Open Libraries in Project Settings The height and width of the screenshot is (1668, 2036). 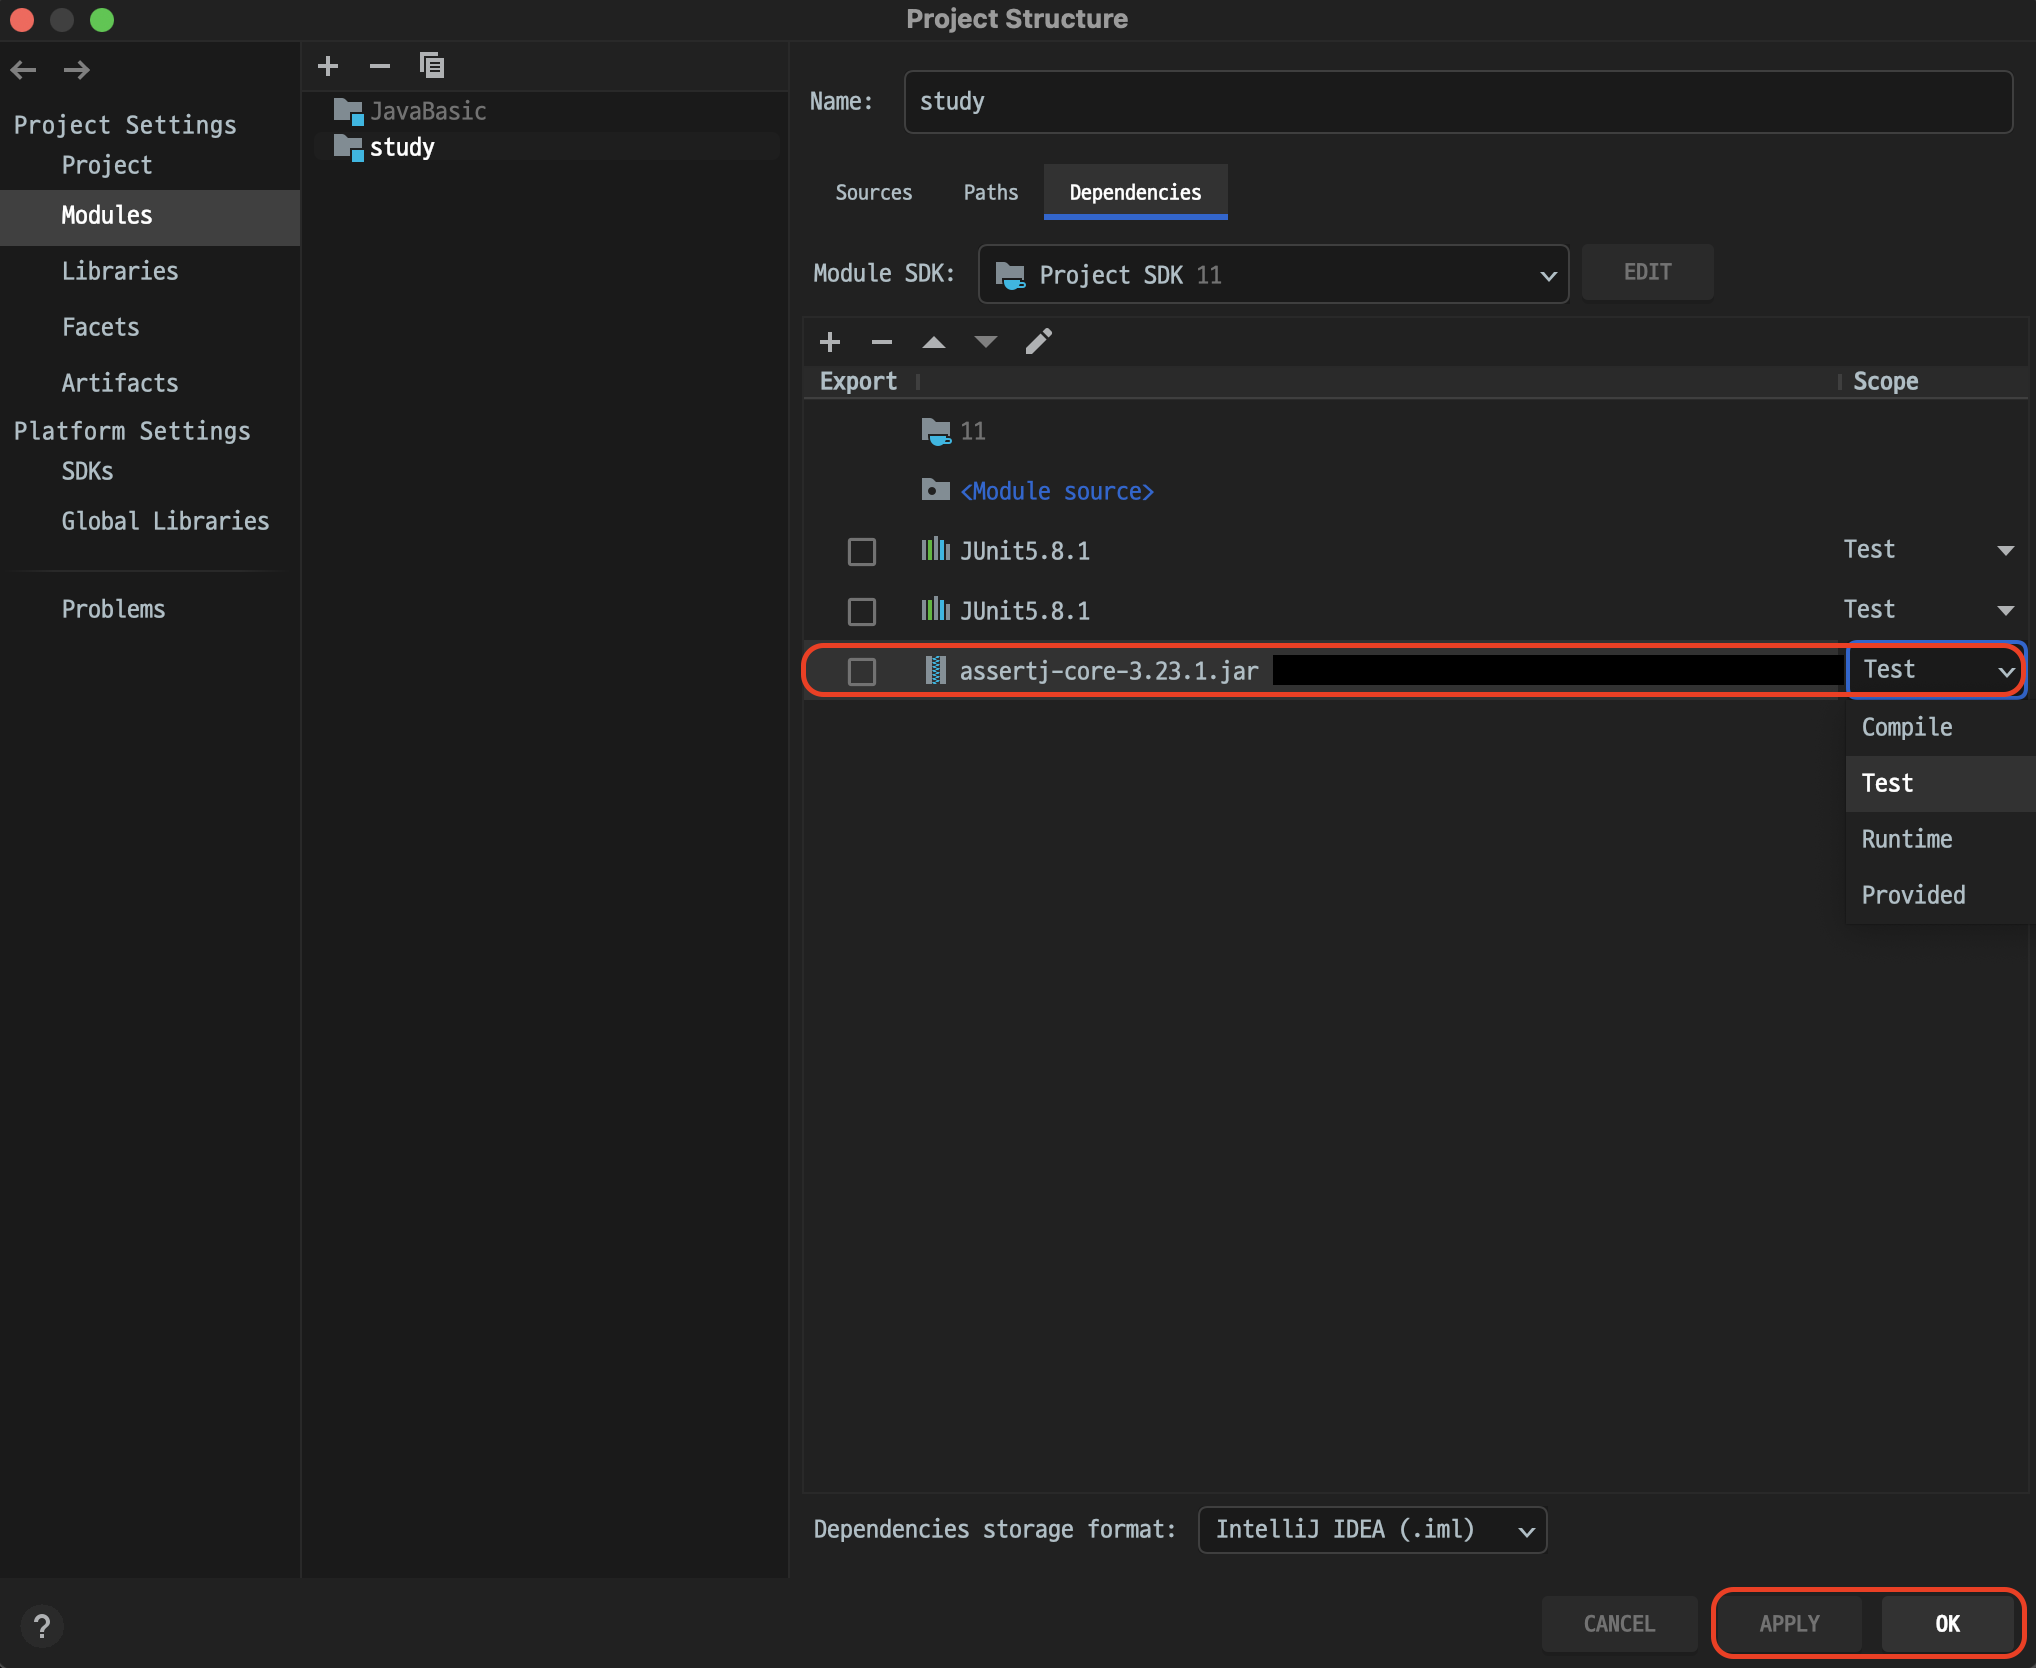tap(120, 271)
